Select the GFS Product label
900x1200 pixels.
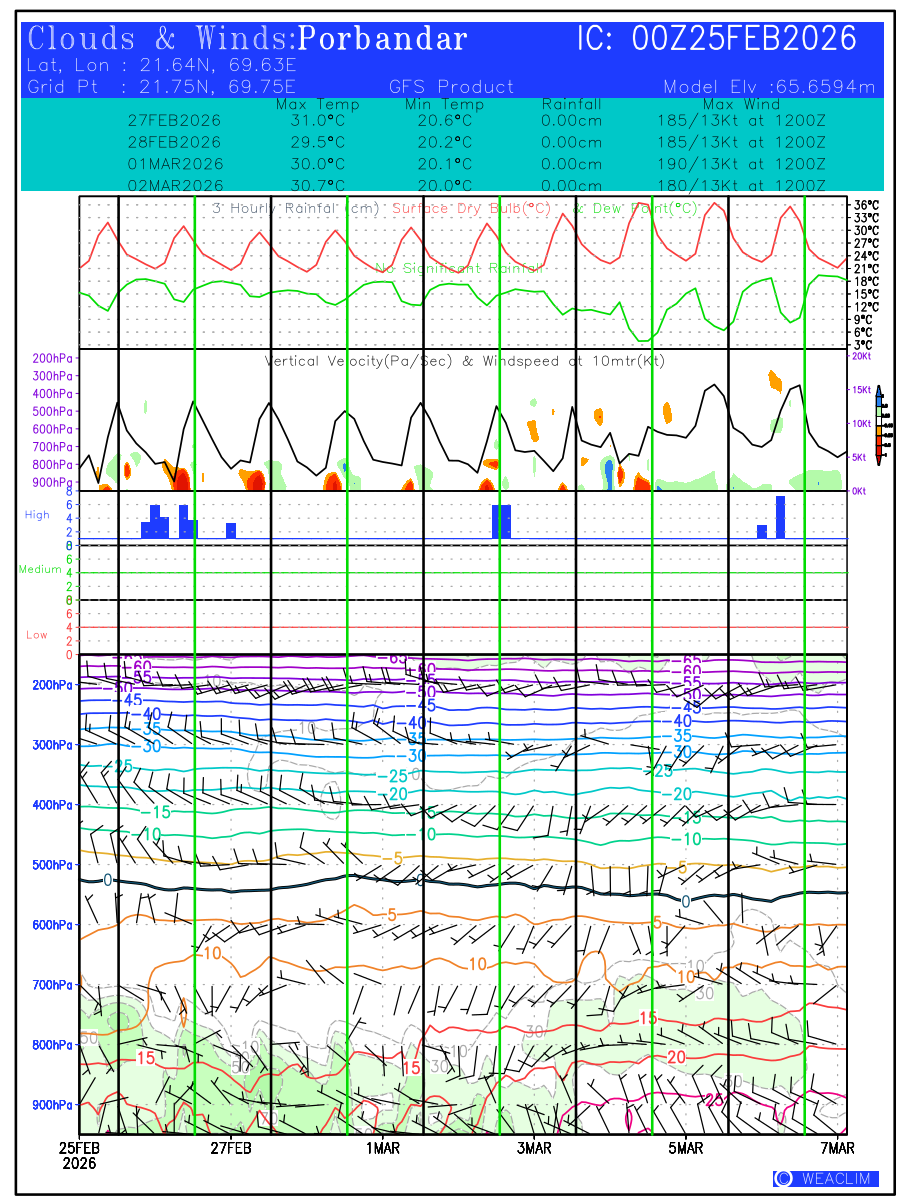451,87
